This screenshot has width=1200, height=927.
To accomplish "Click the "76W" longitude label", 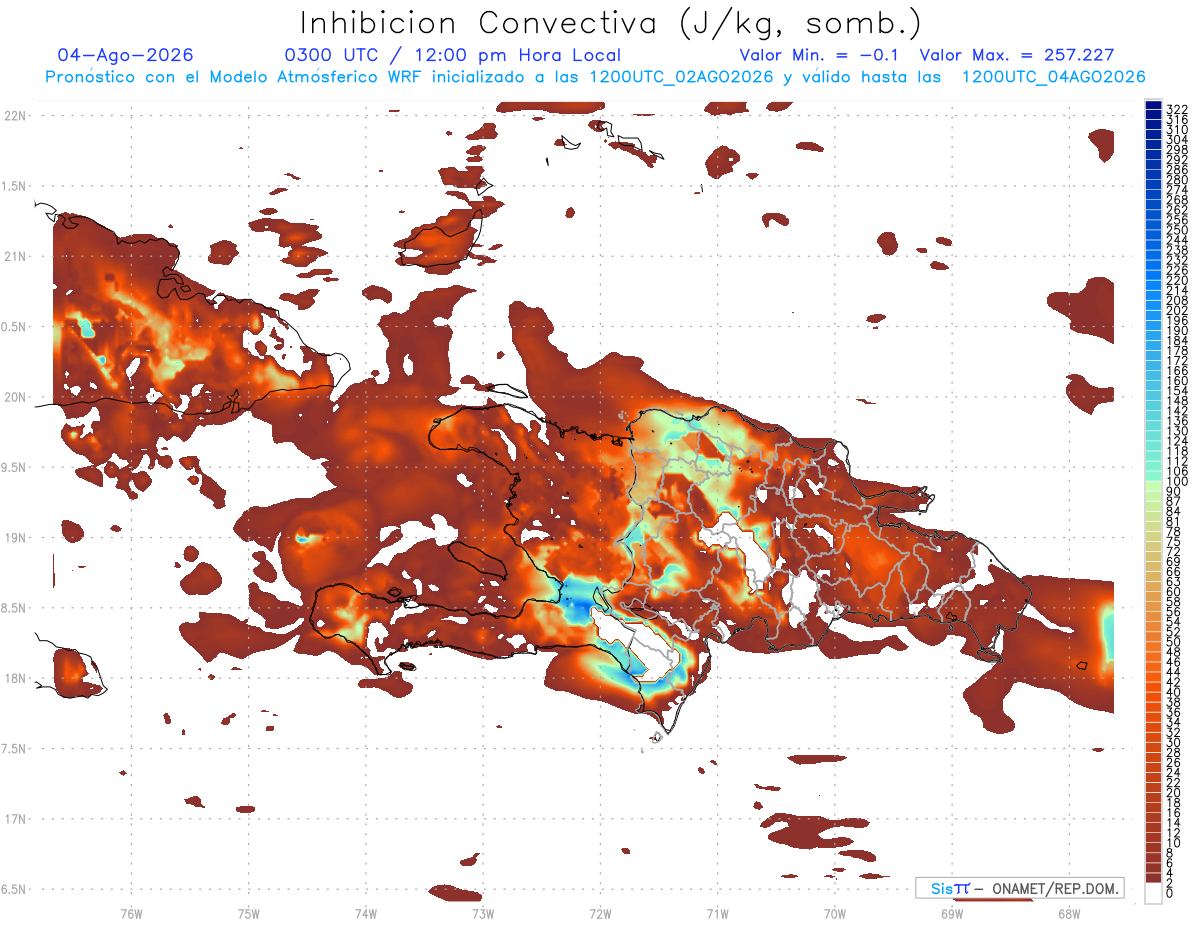I will click(131, 914).
